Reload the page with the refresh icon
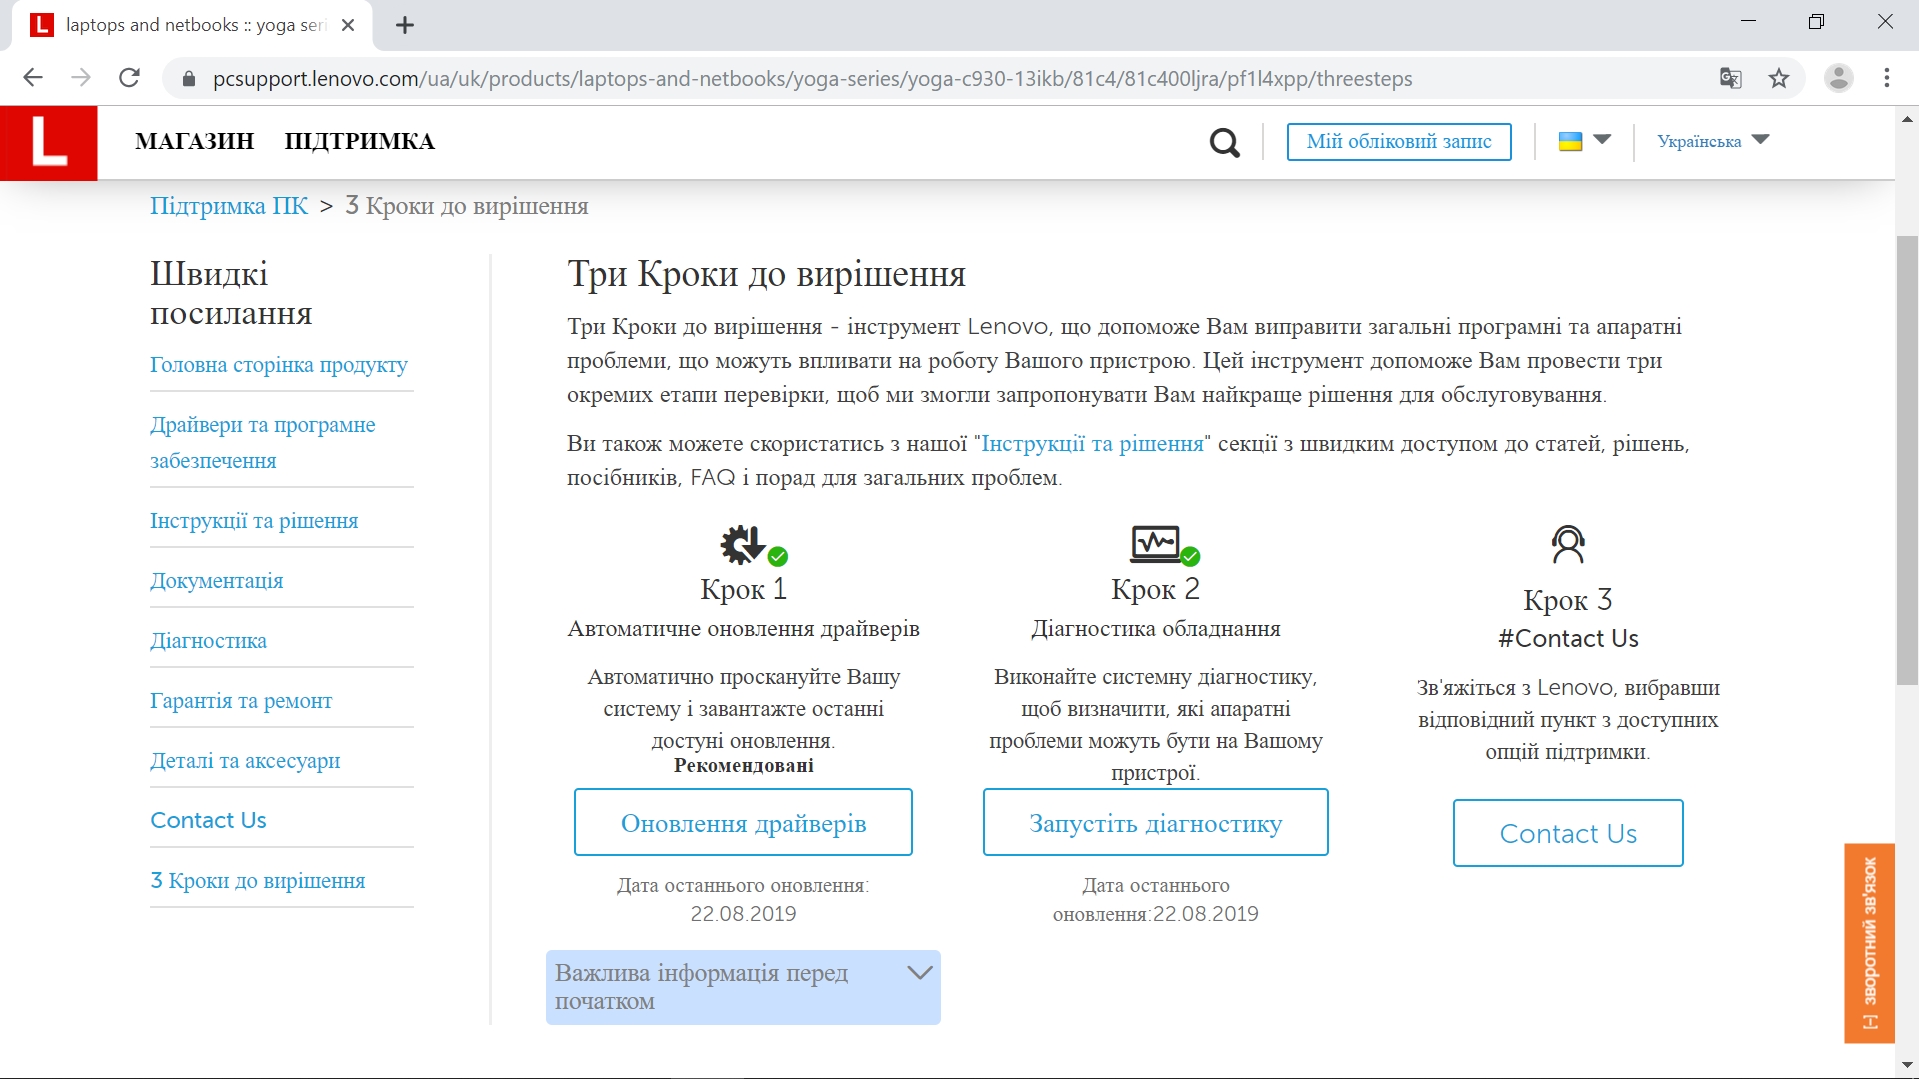Viewport: 1919px width, 1079px height. pos(129,78)
